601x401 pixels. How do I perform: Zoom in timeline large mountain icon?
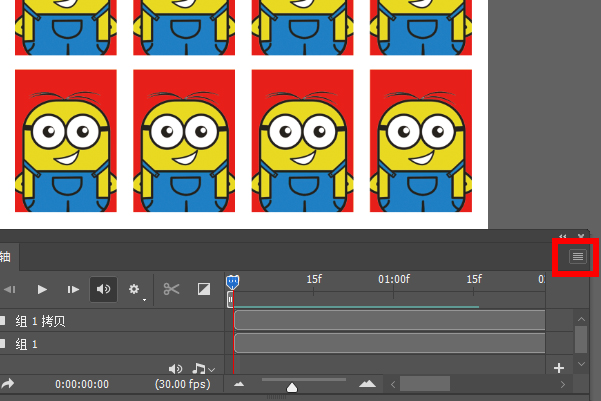pos(367,383)
